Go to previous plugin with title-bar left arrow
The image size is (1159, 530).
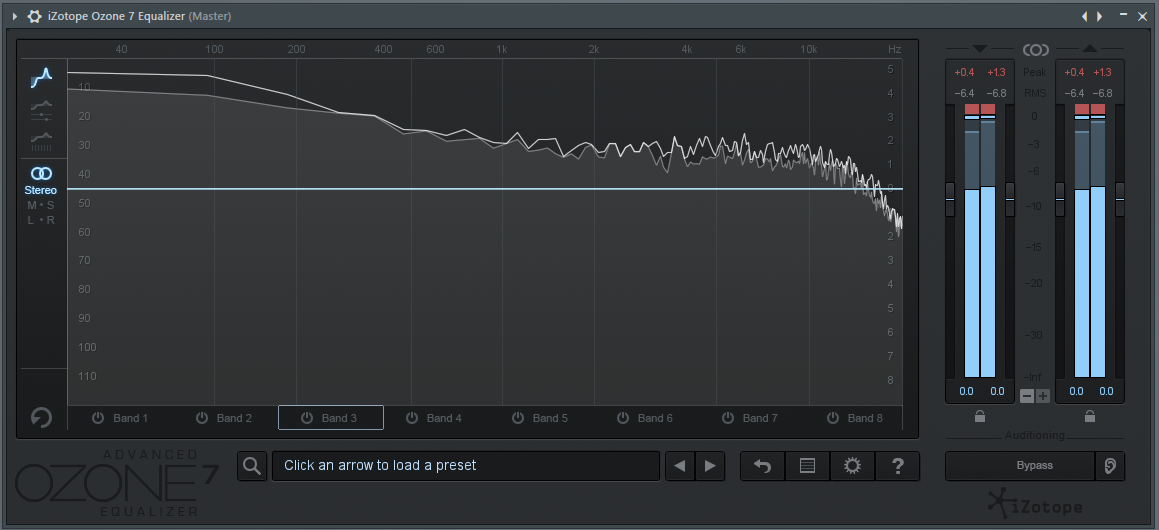pos(1085,16)
